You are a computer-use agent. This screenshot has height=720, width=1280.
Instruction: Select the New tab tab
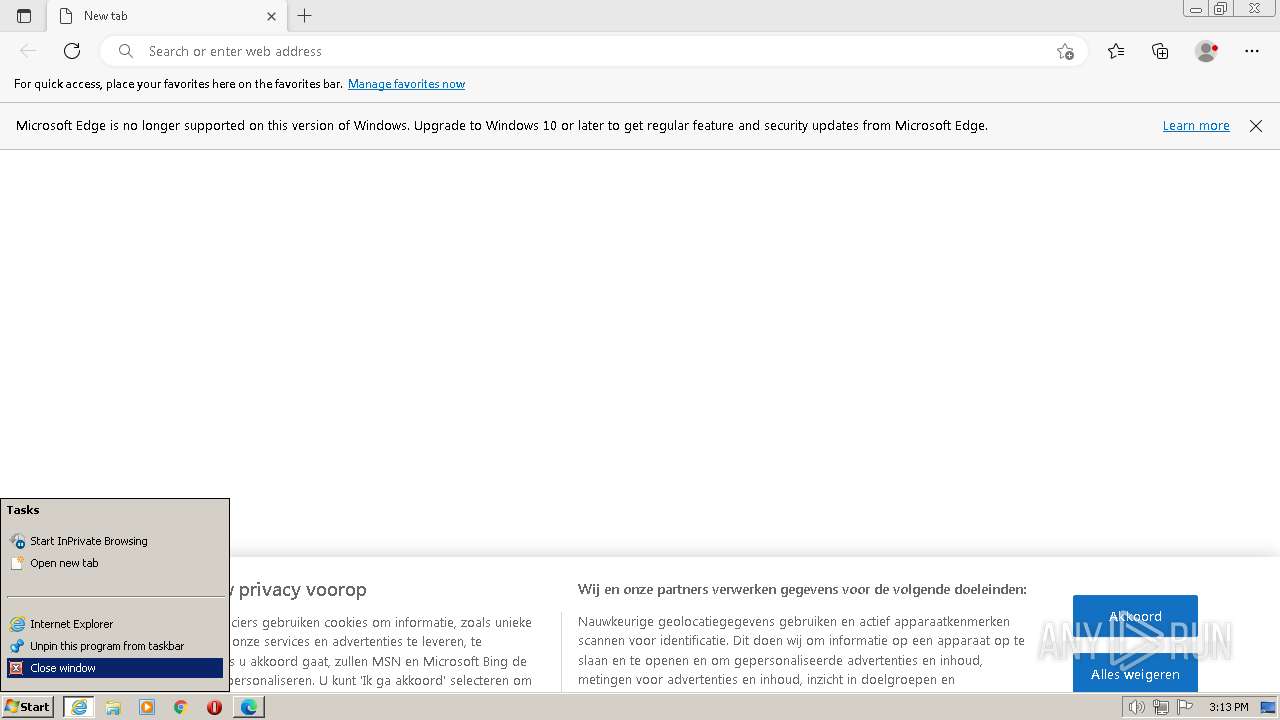coord(167,16)
